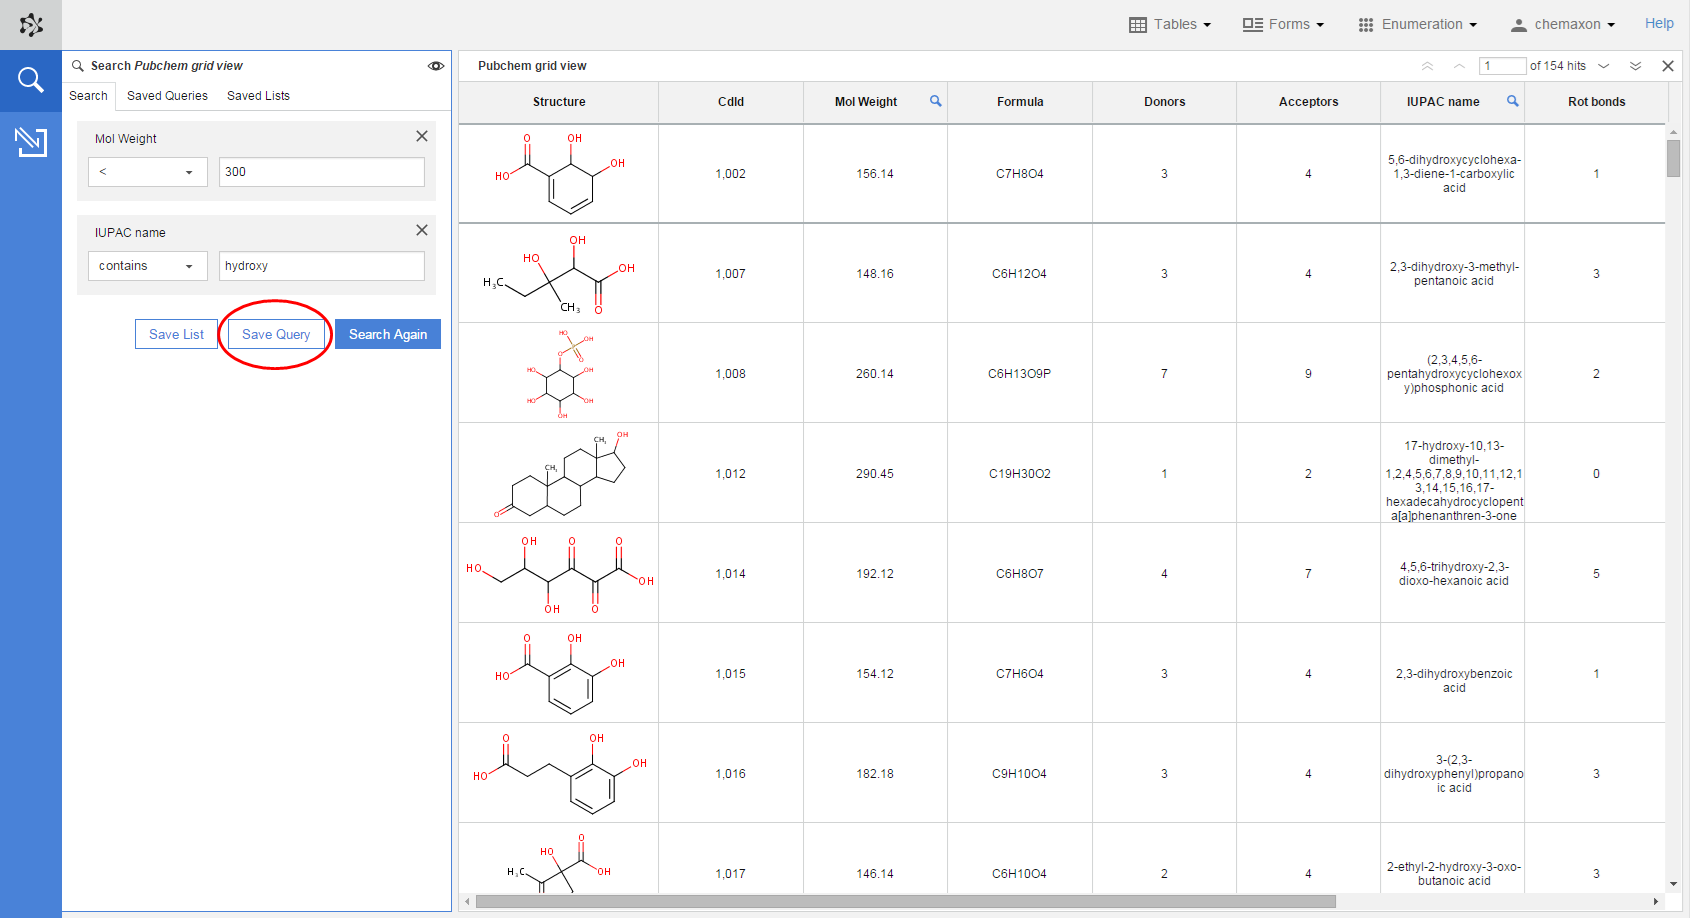Remove the Mol Weight filter with its X
This screenshot has height=918, width=1690.
(x=421, y=136)
